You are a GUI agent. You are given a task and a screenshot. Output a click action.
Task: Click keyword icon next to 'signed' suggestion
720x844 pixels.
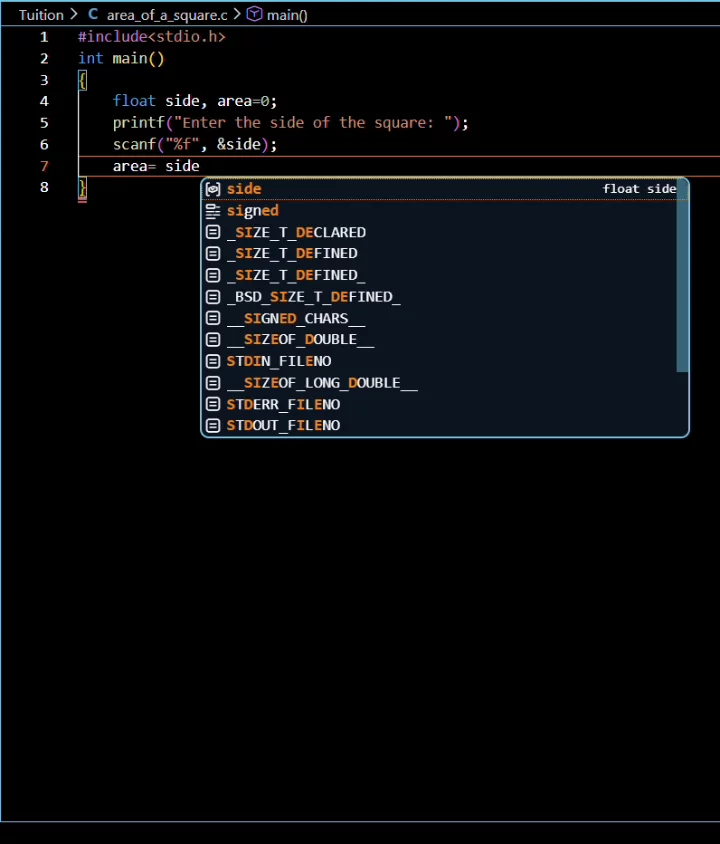pyautogui.click(x=213, y=210)
